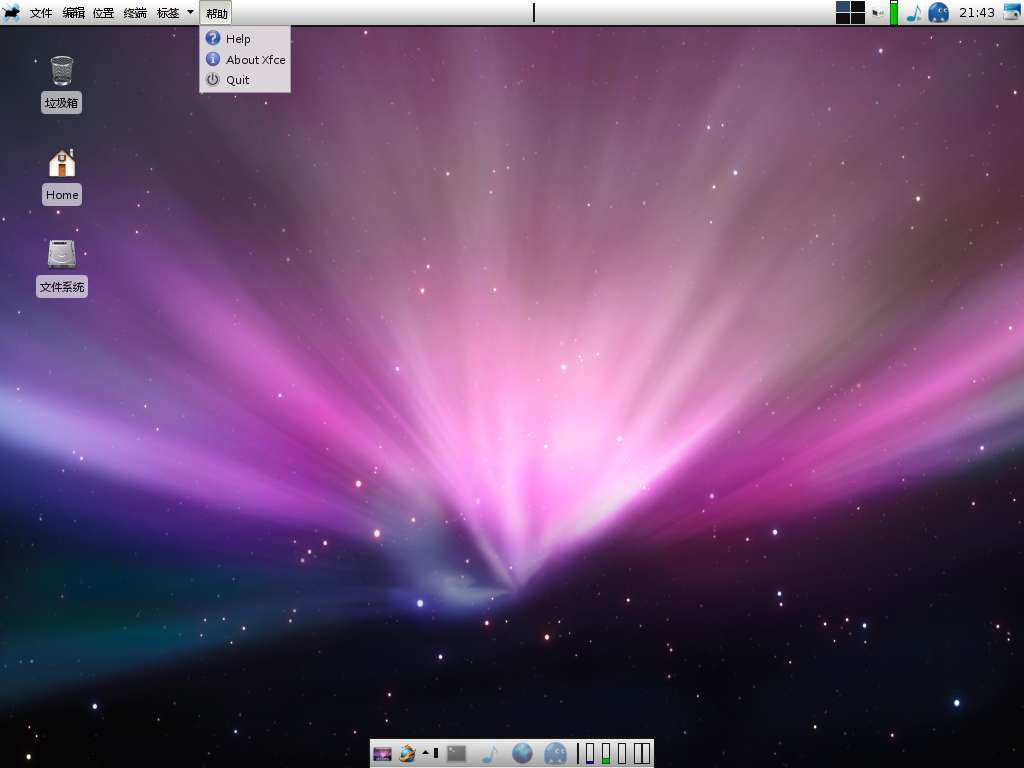Choose Help from the 帮助 dropdown
1024x768 pixels.
[x=245, y=39]
